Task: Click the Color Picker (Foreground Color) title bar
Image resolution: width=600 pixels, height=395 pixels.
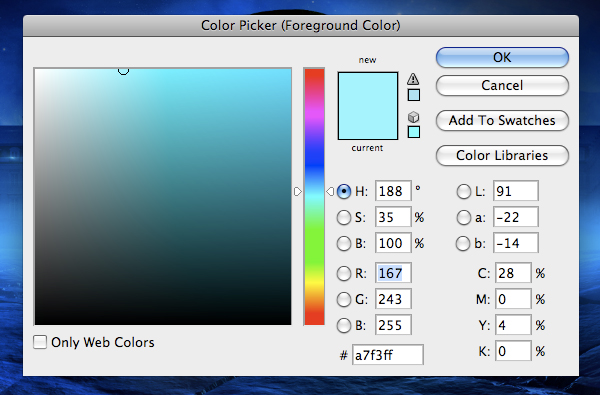Action: (x=301, y=26)
